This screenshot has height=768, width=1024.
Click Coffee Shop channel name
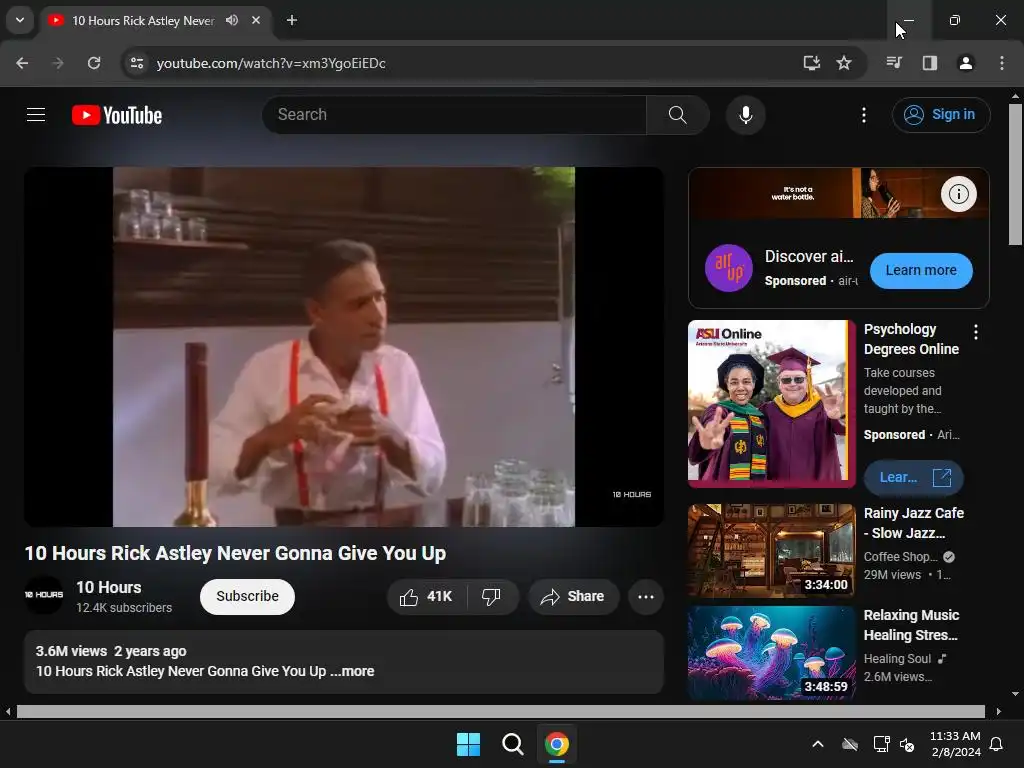pos(901,557)
